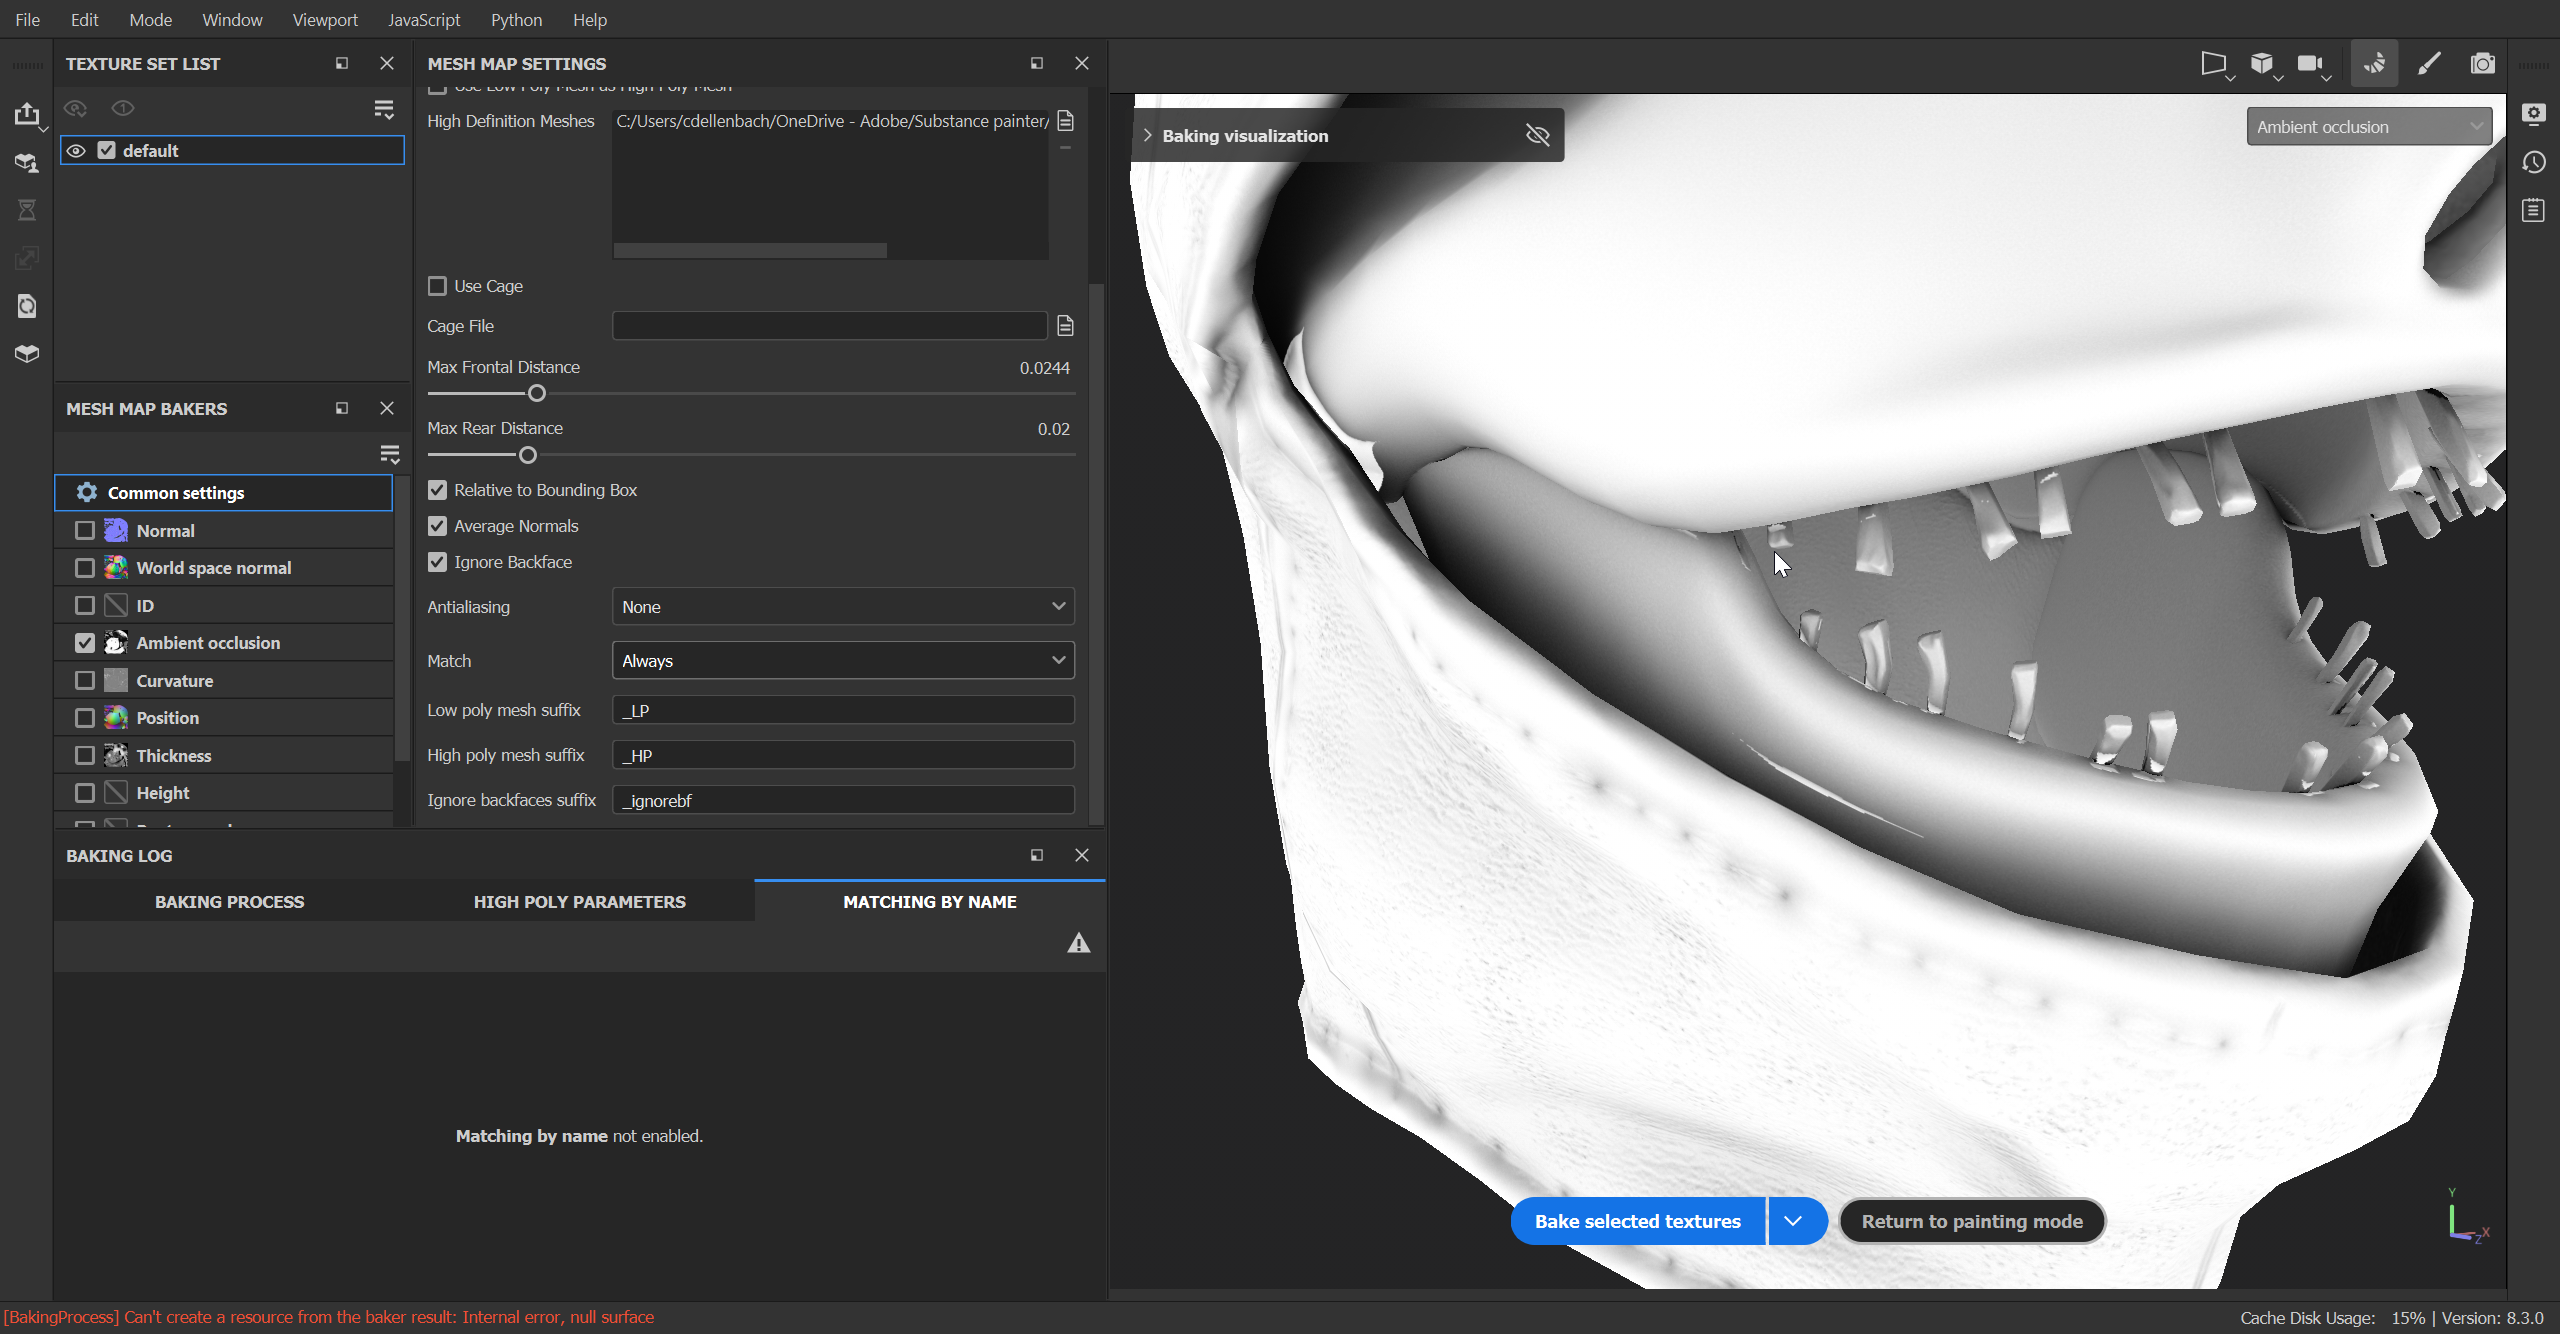
Task: Open the Display Settings gear icon on the right sidebar
Action: [x=2535, y=114]
